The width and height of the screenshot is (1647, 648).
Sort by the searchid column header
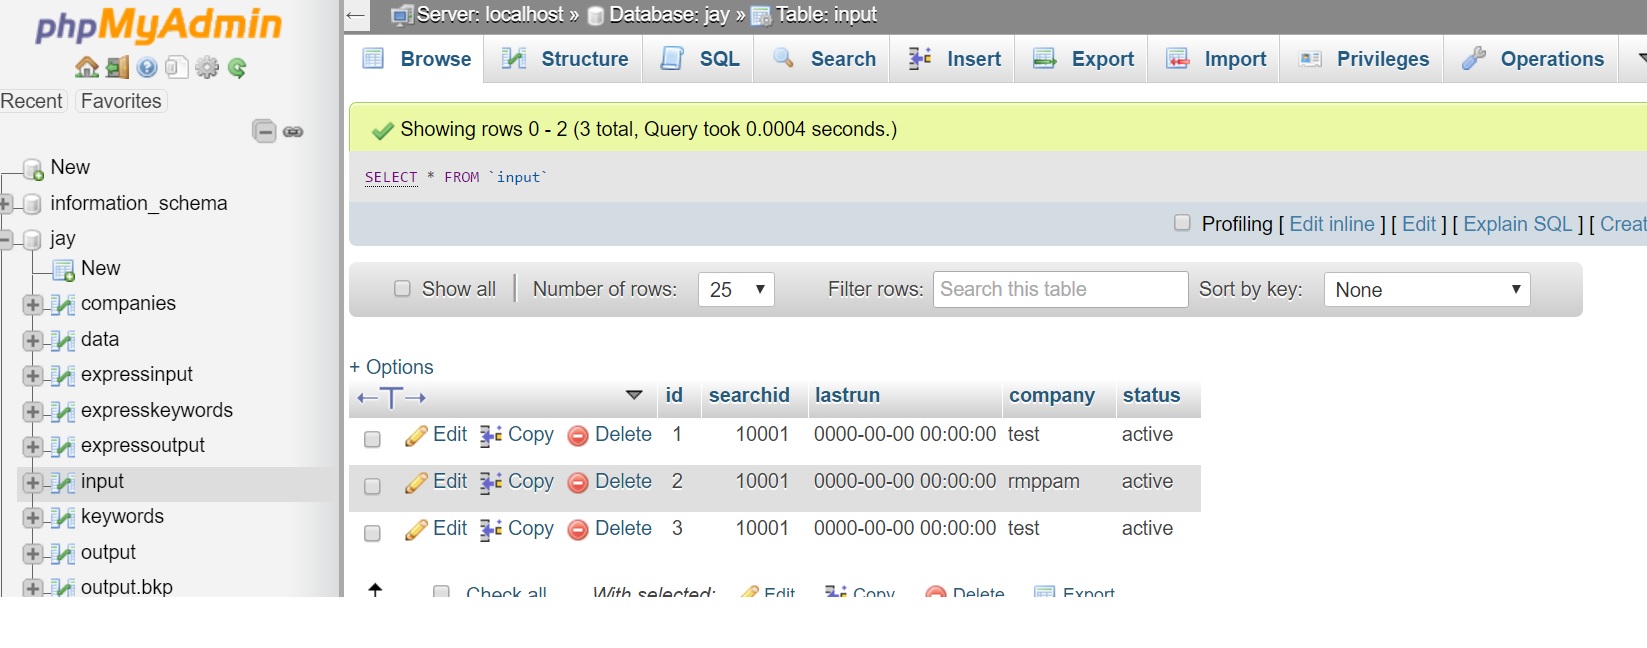749,395
